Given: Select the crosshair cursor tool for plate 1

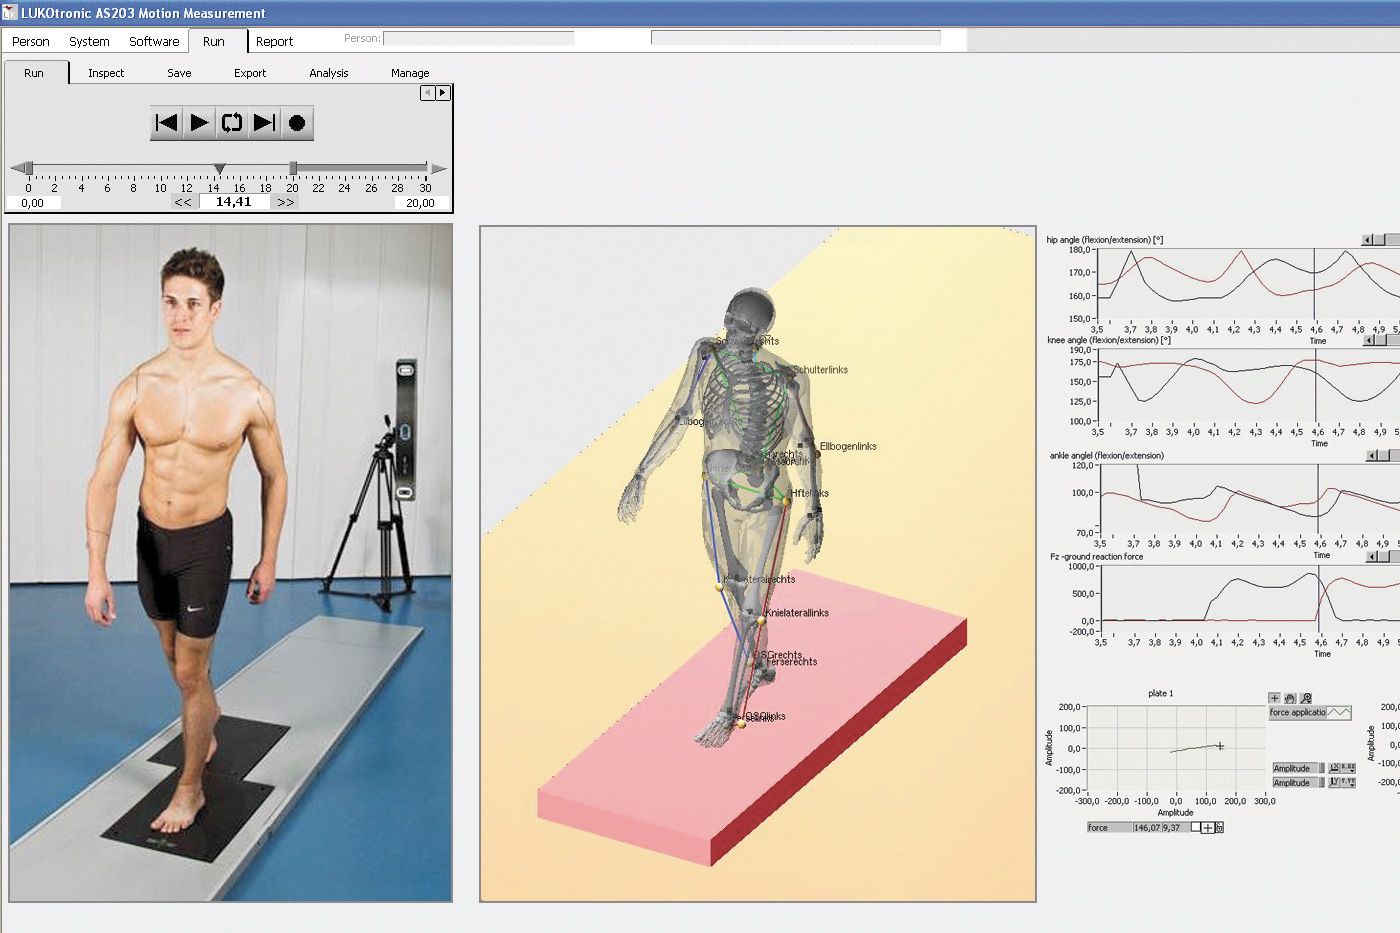Looking at the screenshot, I should pyautogui.click(x=1274, y=698).
